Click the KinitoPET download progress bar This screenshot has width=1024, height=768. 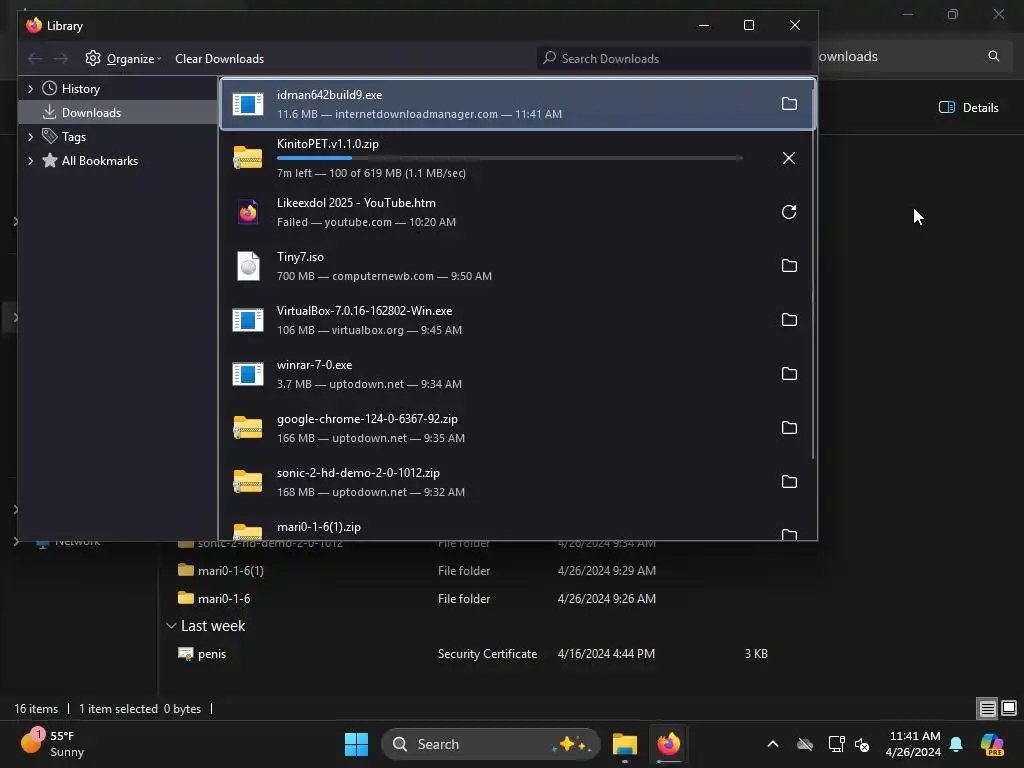(x=509, y=158)
